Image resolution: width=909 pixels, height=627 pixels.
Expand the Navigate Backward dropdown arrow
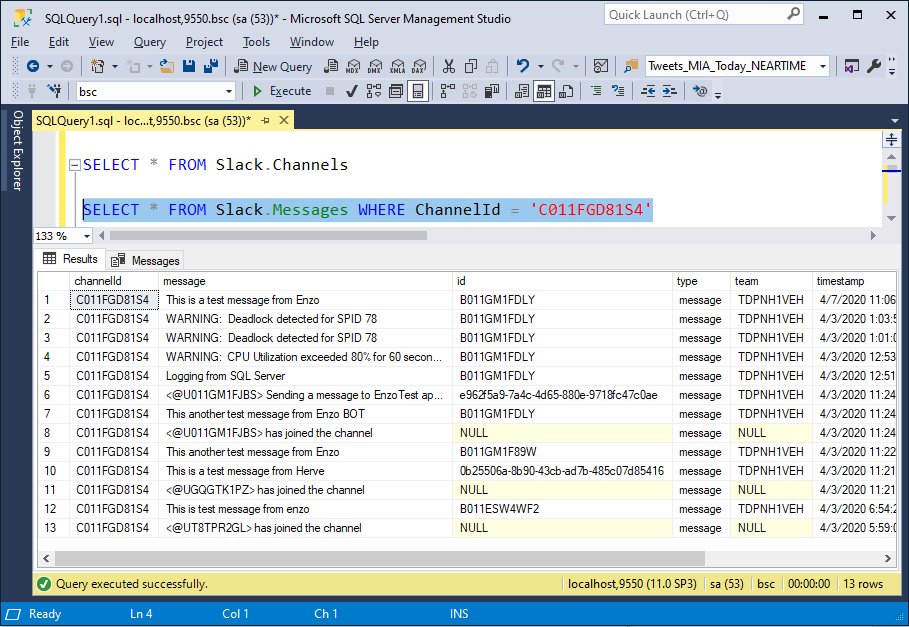pyautogui.click(x=49, y=66)
